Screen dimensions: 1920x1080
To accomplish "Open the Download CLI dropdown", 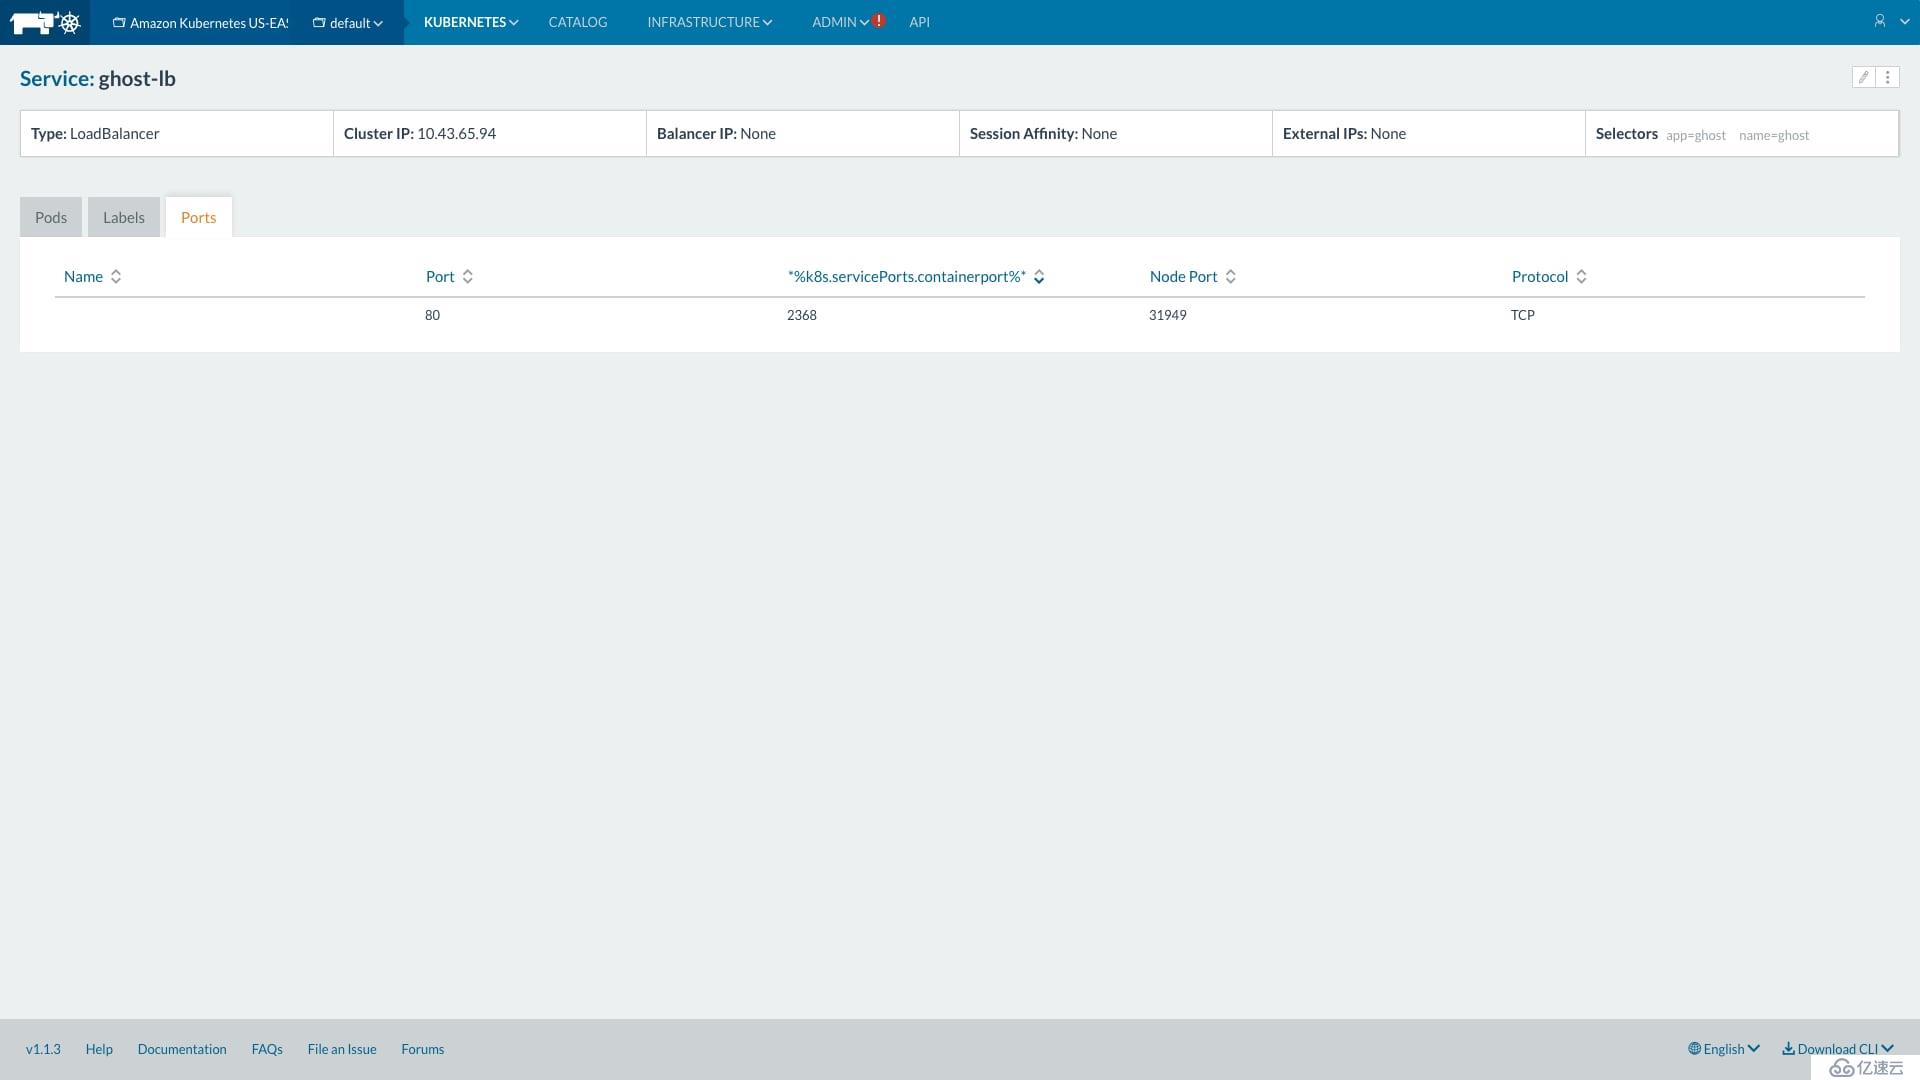I will [1838, 1049].
